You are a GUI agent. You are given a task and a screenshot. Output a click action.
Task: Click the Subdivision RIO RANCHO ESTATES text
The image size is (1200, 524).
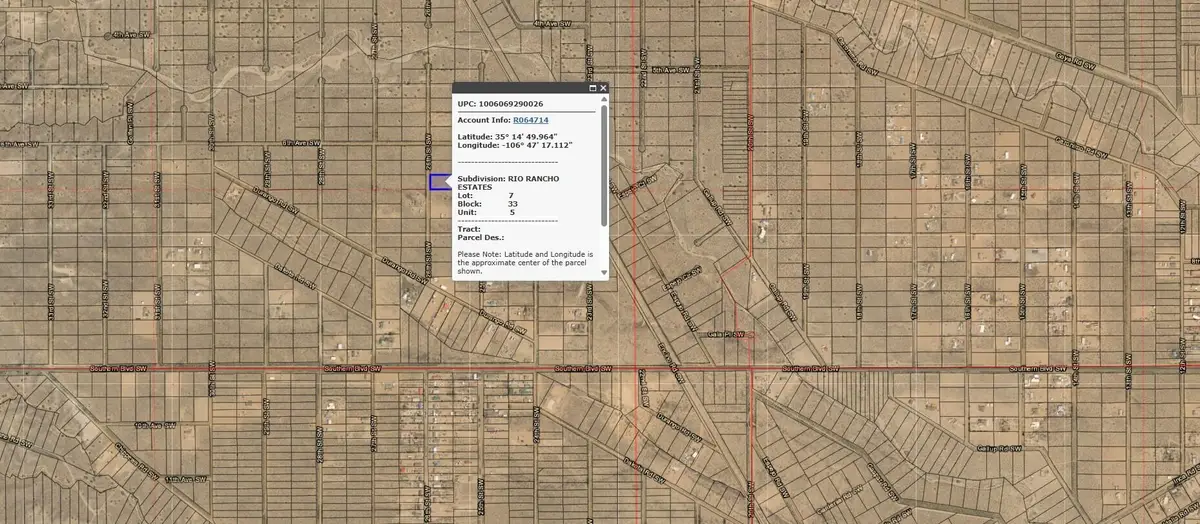coord(509,182)
